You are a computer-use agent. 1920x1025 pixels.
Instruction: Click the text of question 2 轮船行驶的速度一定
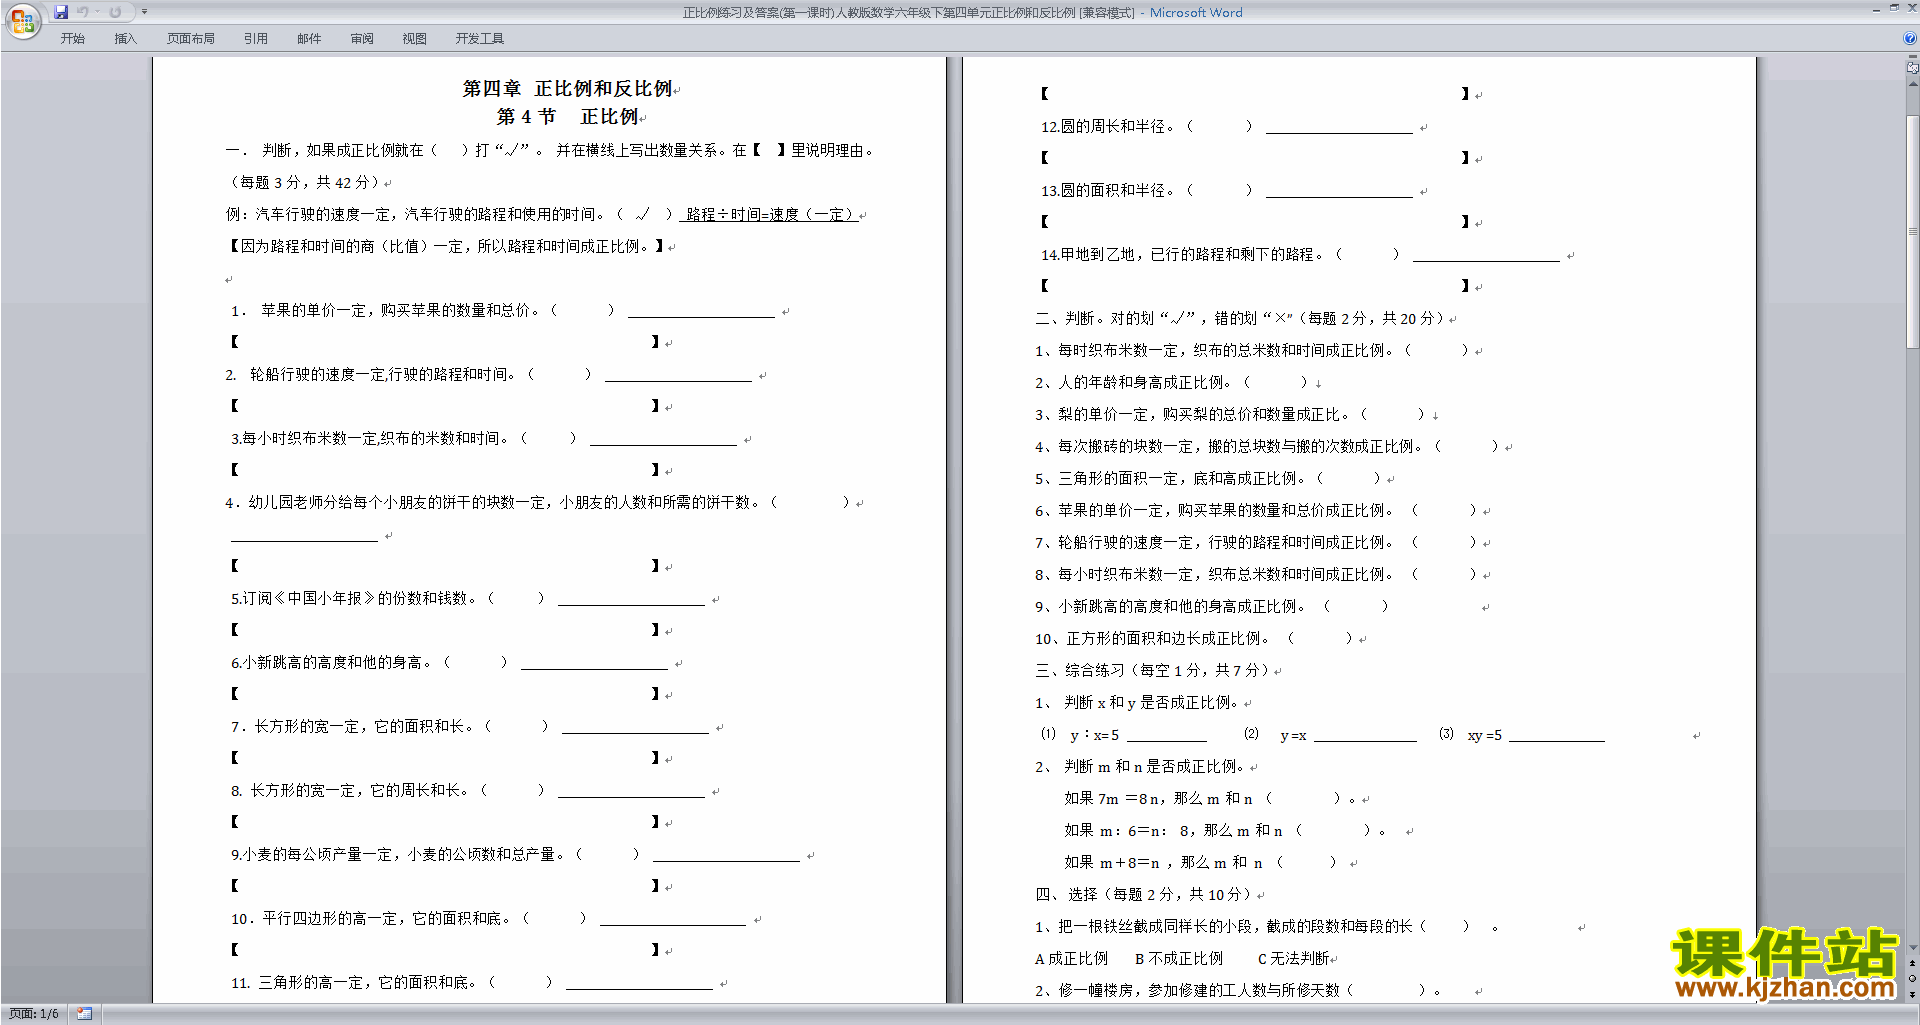(x=379, y=374)
